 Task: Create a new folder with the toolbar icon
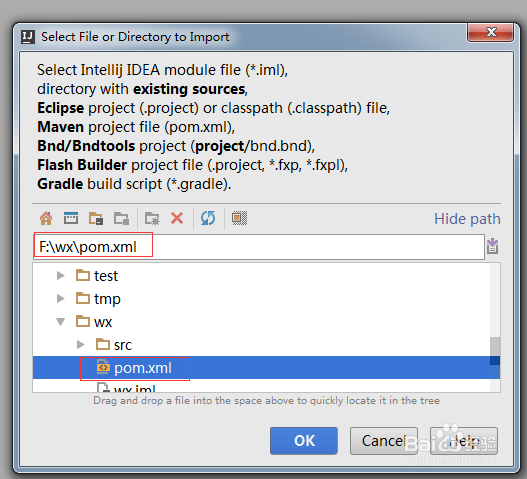(x=152, y=218)
